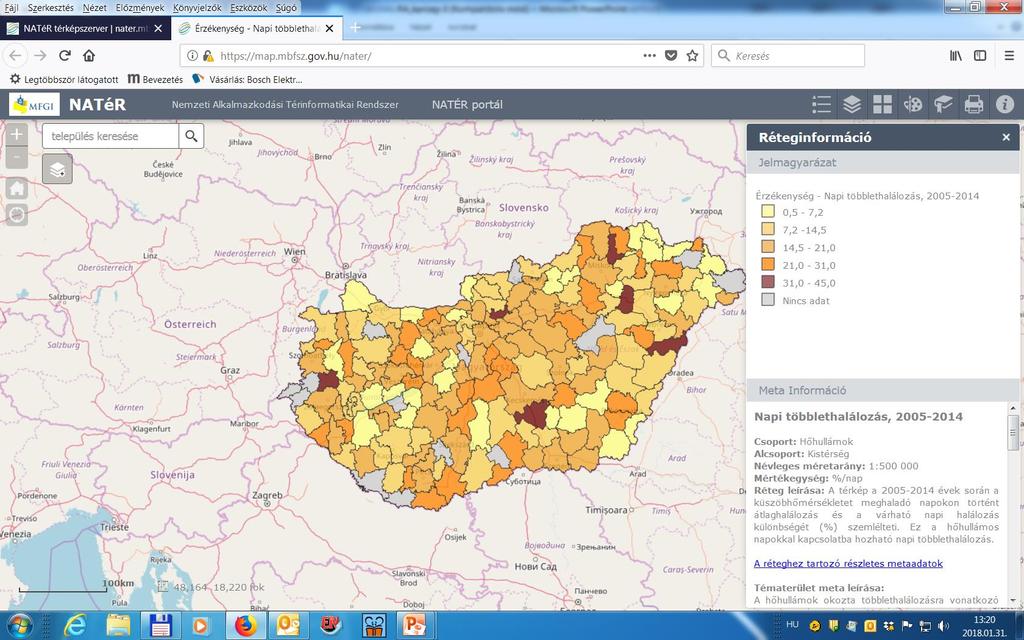Open the Előzmények menu
This screenshot has width=1024, height=640.
pos(140,8)
